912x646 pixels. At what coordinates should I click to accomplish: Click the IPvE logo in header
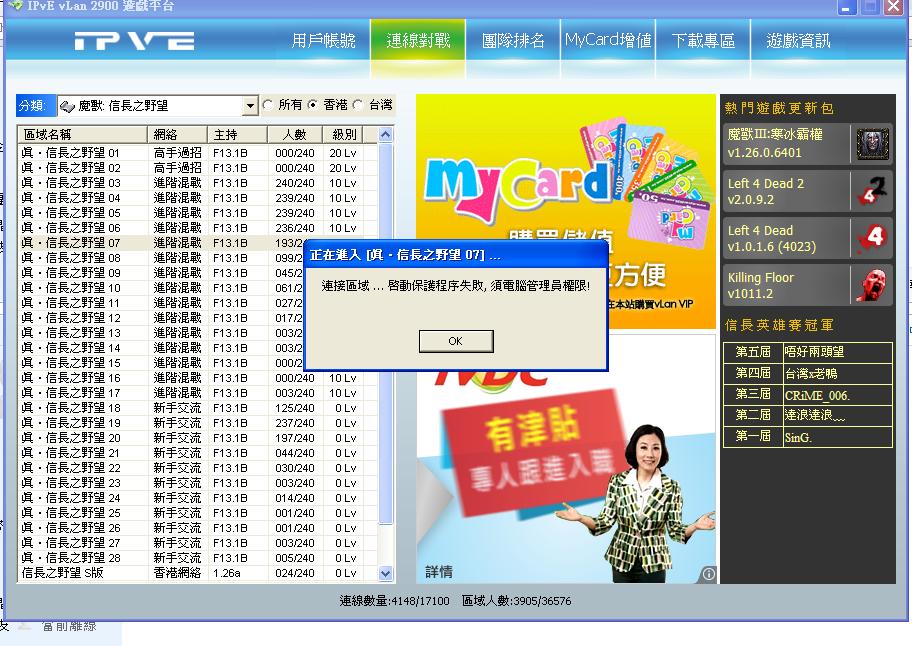(x=134, y=42)
